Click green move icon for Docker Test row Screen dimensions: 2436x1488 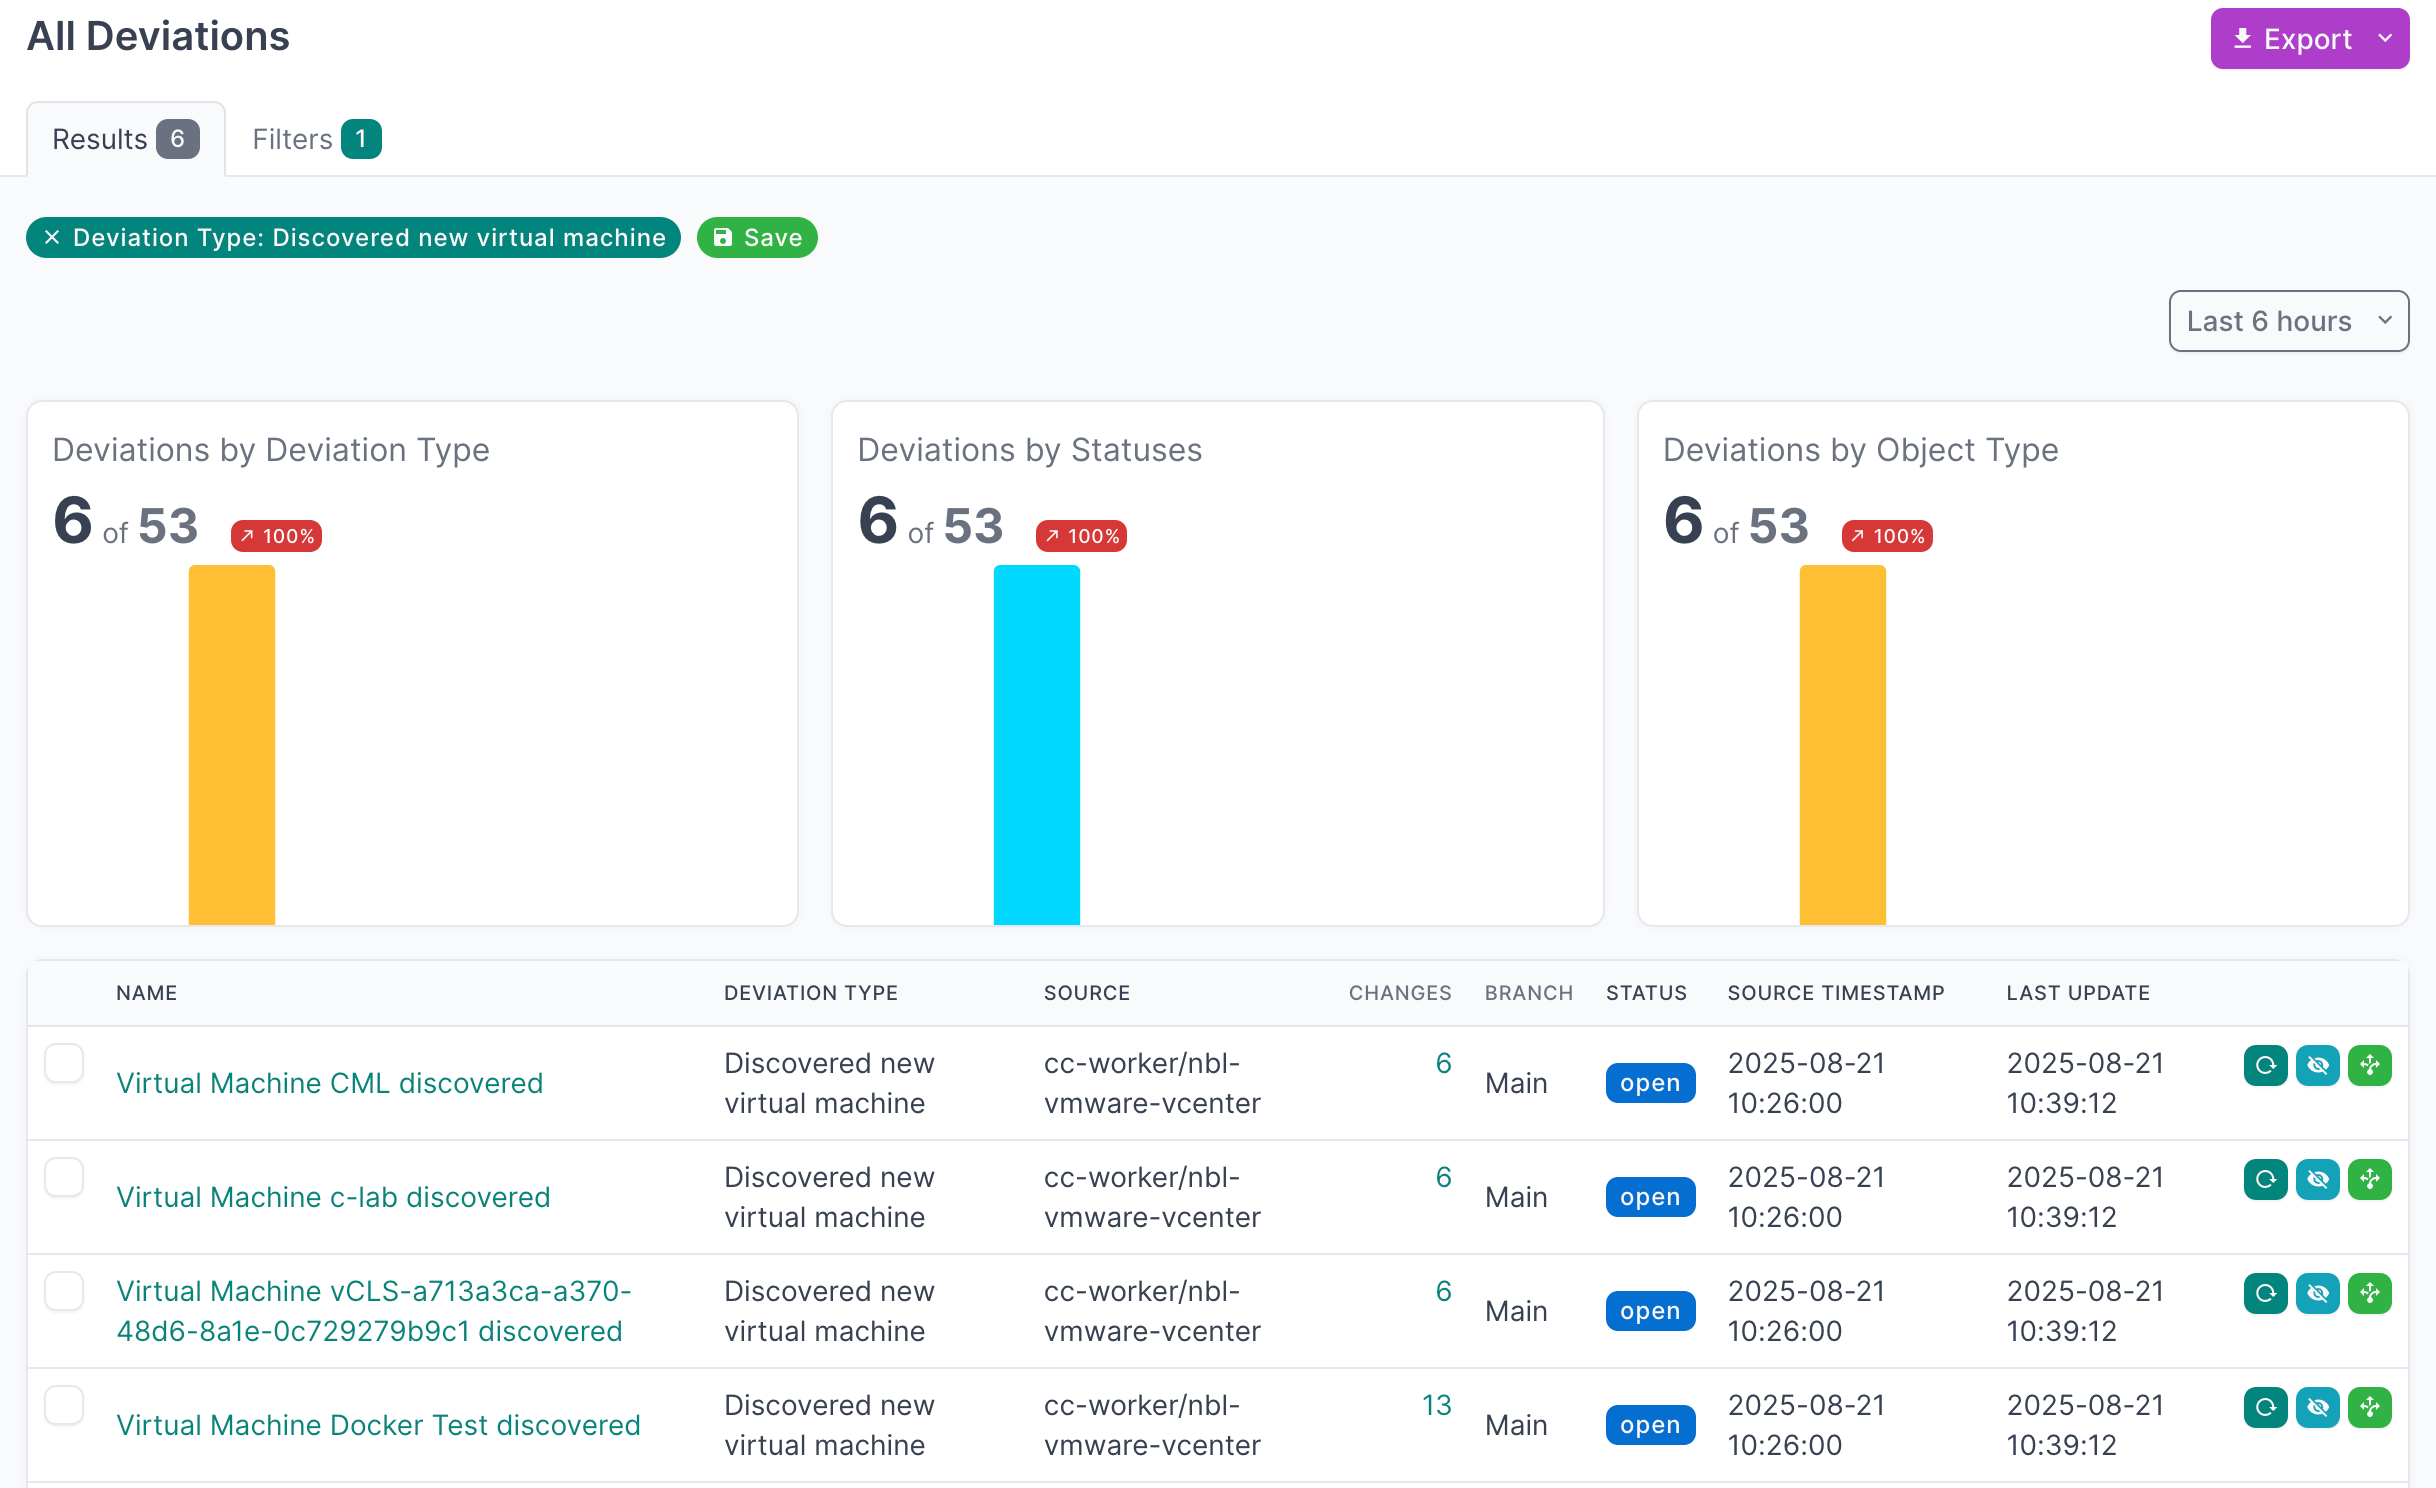2369,1407
